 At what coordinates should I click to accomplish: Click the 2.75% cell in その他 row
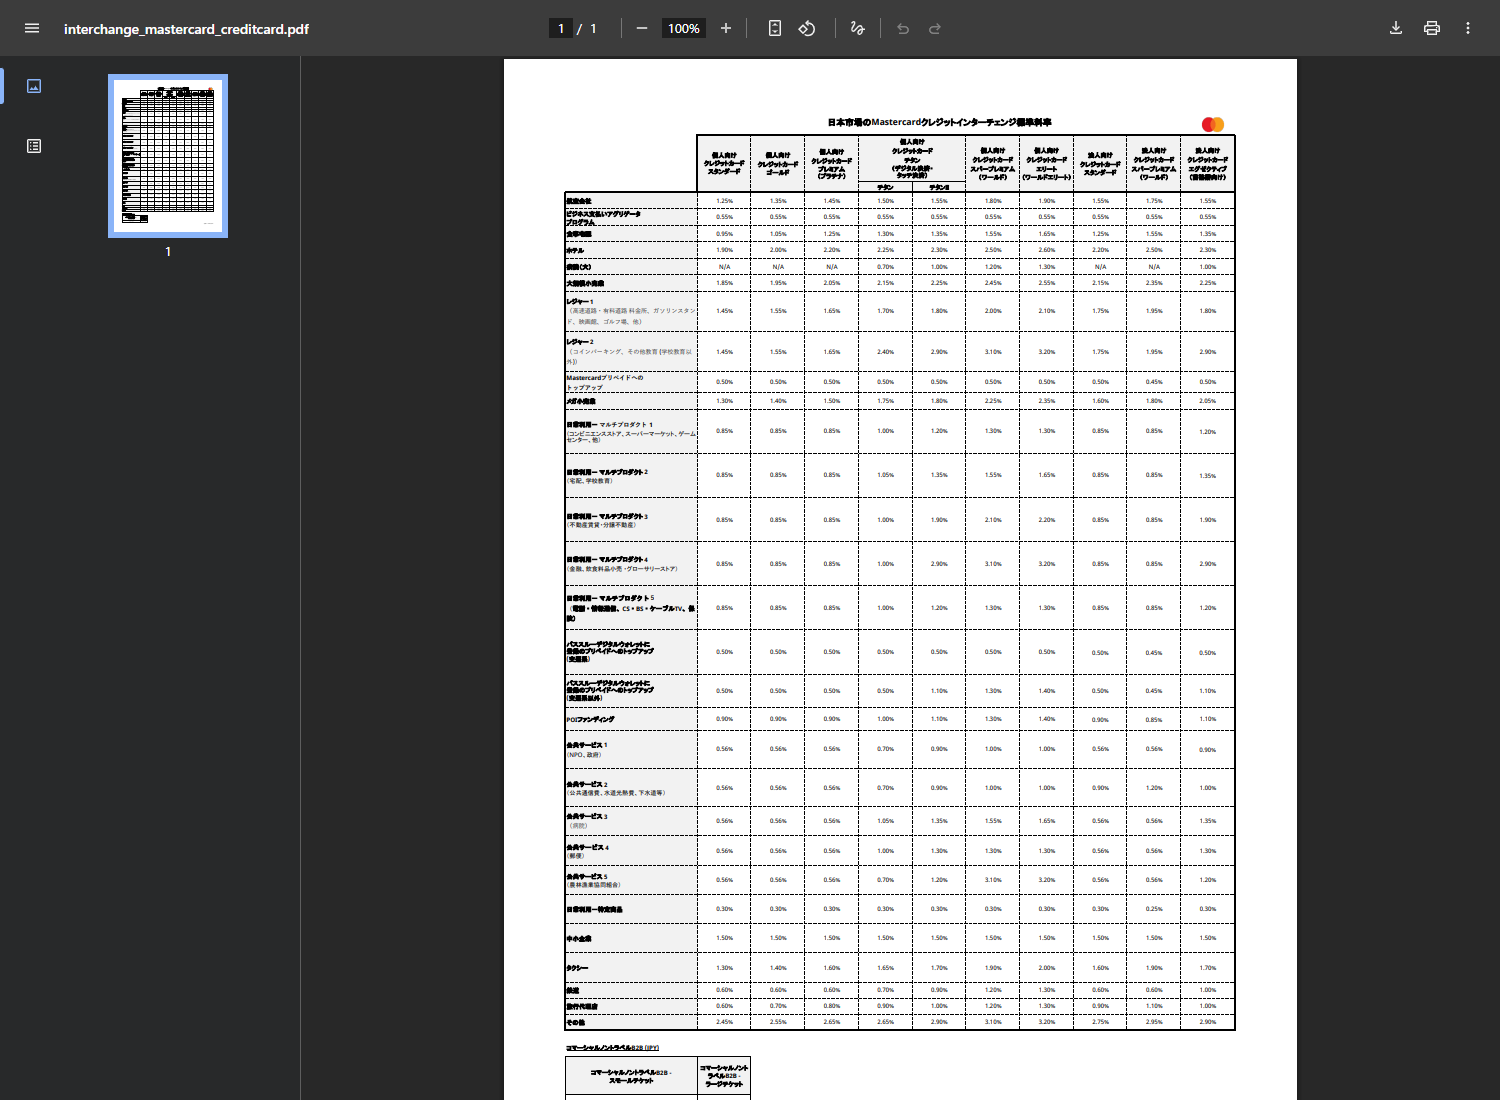[1100, 1022]
